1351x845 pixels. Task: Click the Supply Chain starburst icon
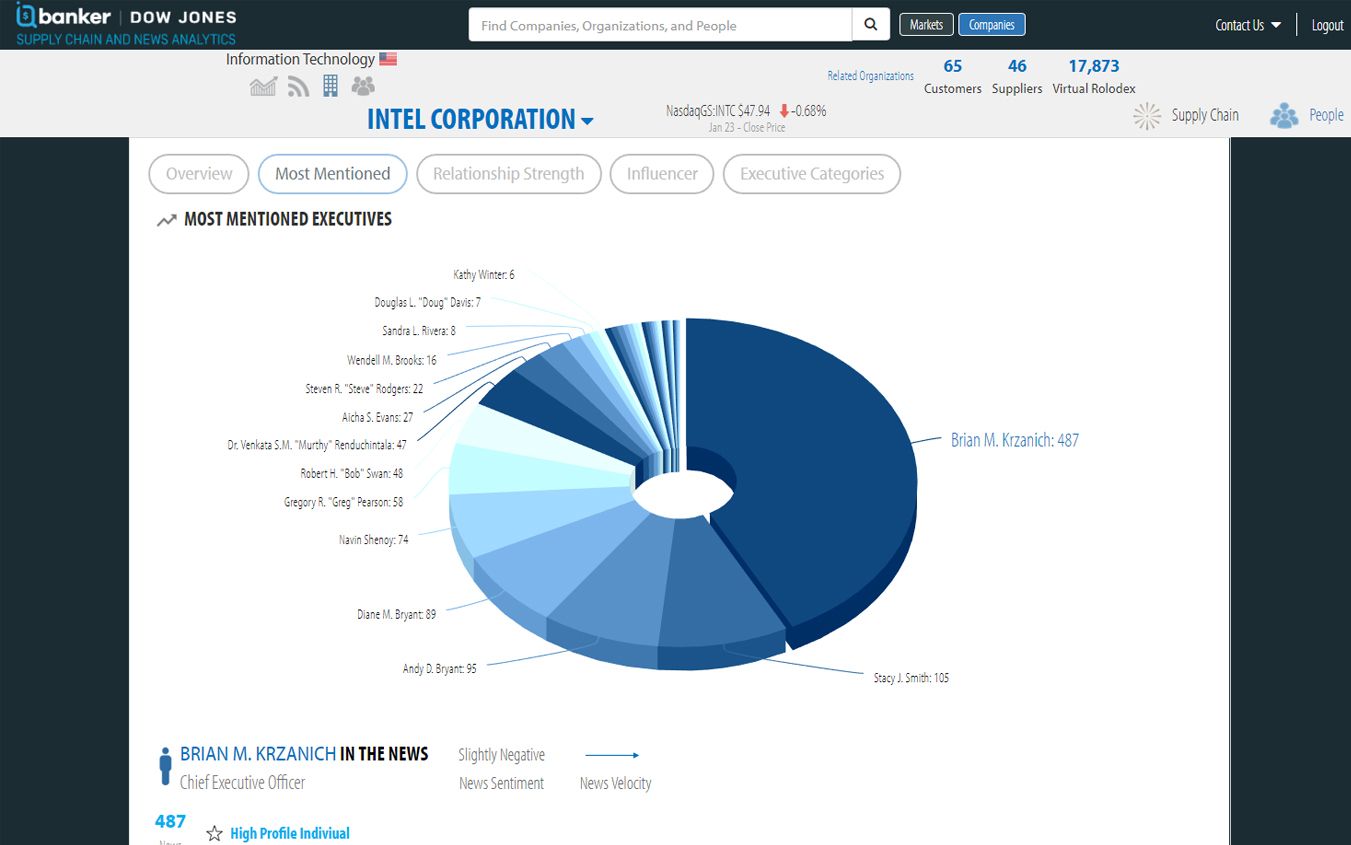tap(1147, 116)
